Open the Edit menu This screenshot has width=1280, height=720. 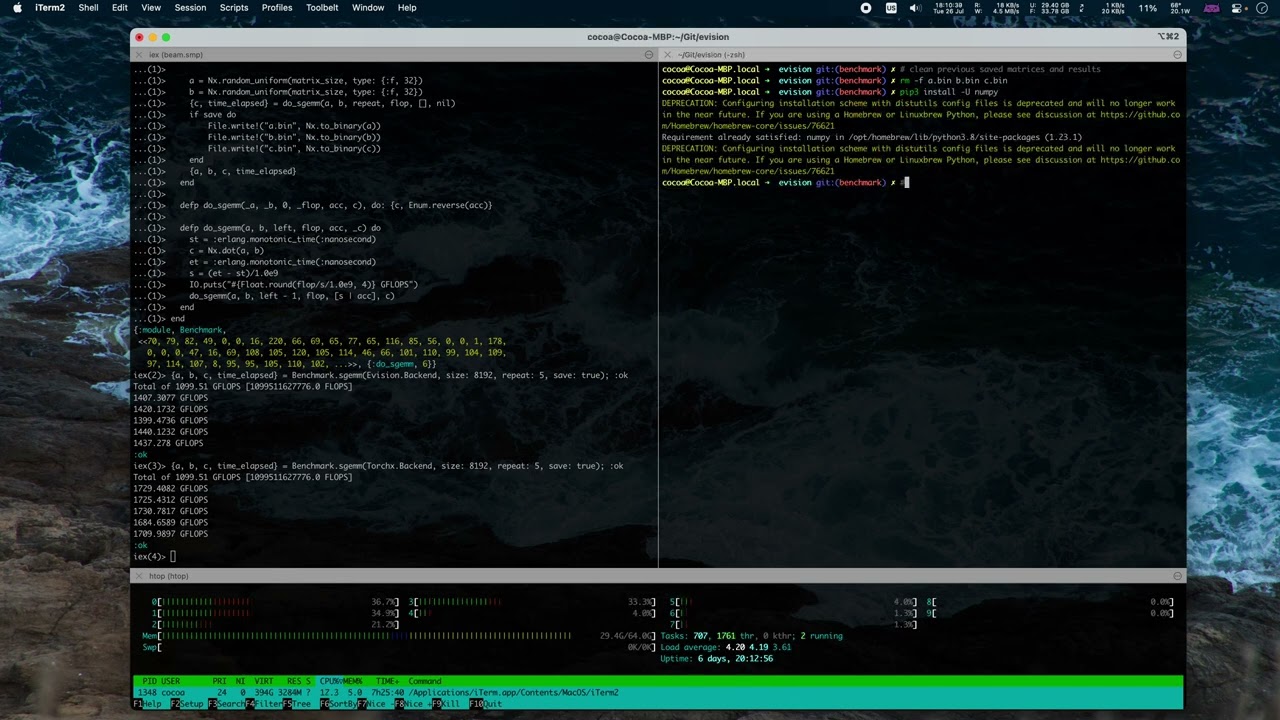click(120, 7)
